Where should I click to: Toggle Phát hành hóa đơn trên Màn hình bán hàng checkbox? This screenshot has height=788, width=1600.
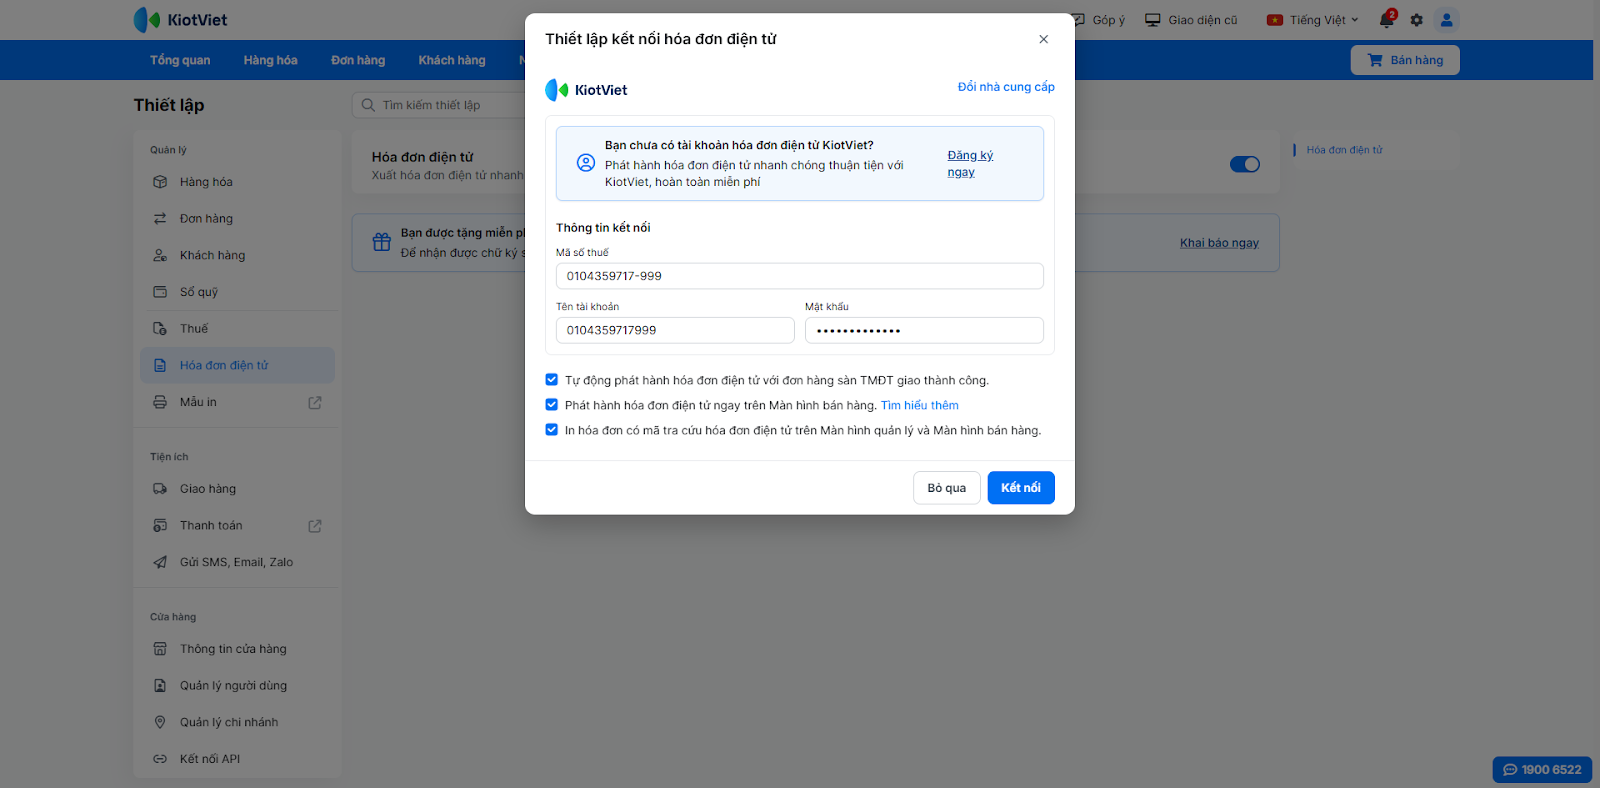click(x=551, y=405)
